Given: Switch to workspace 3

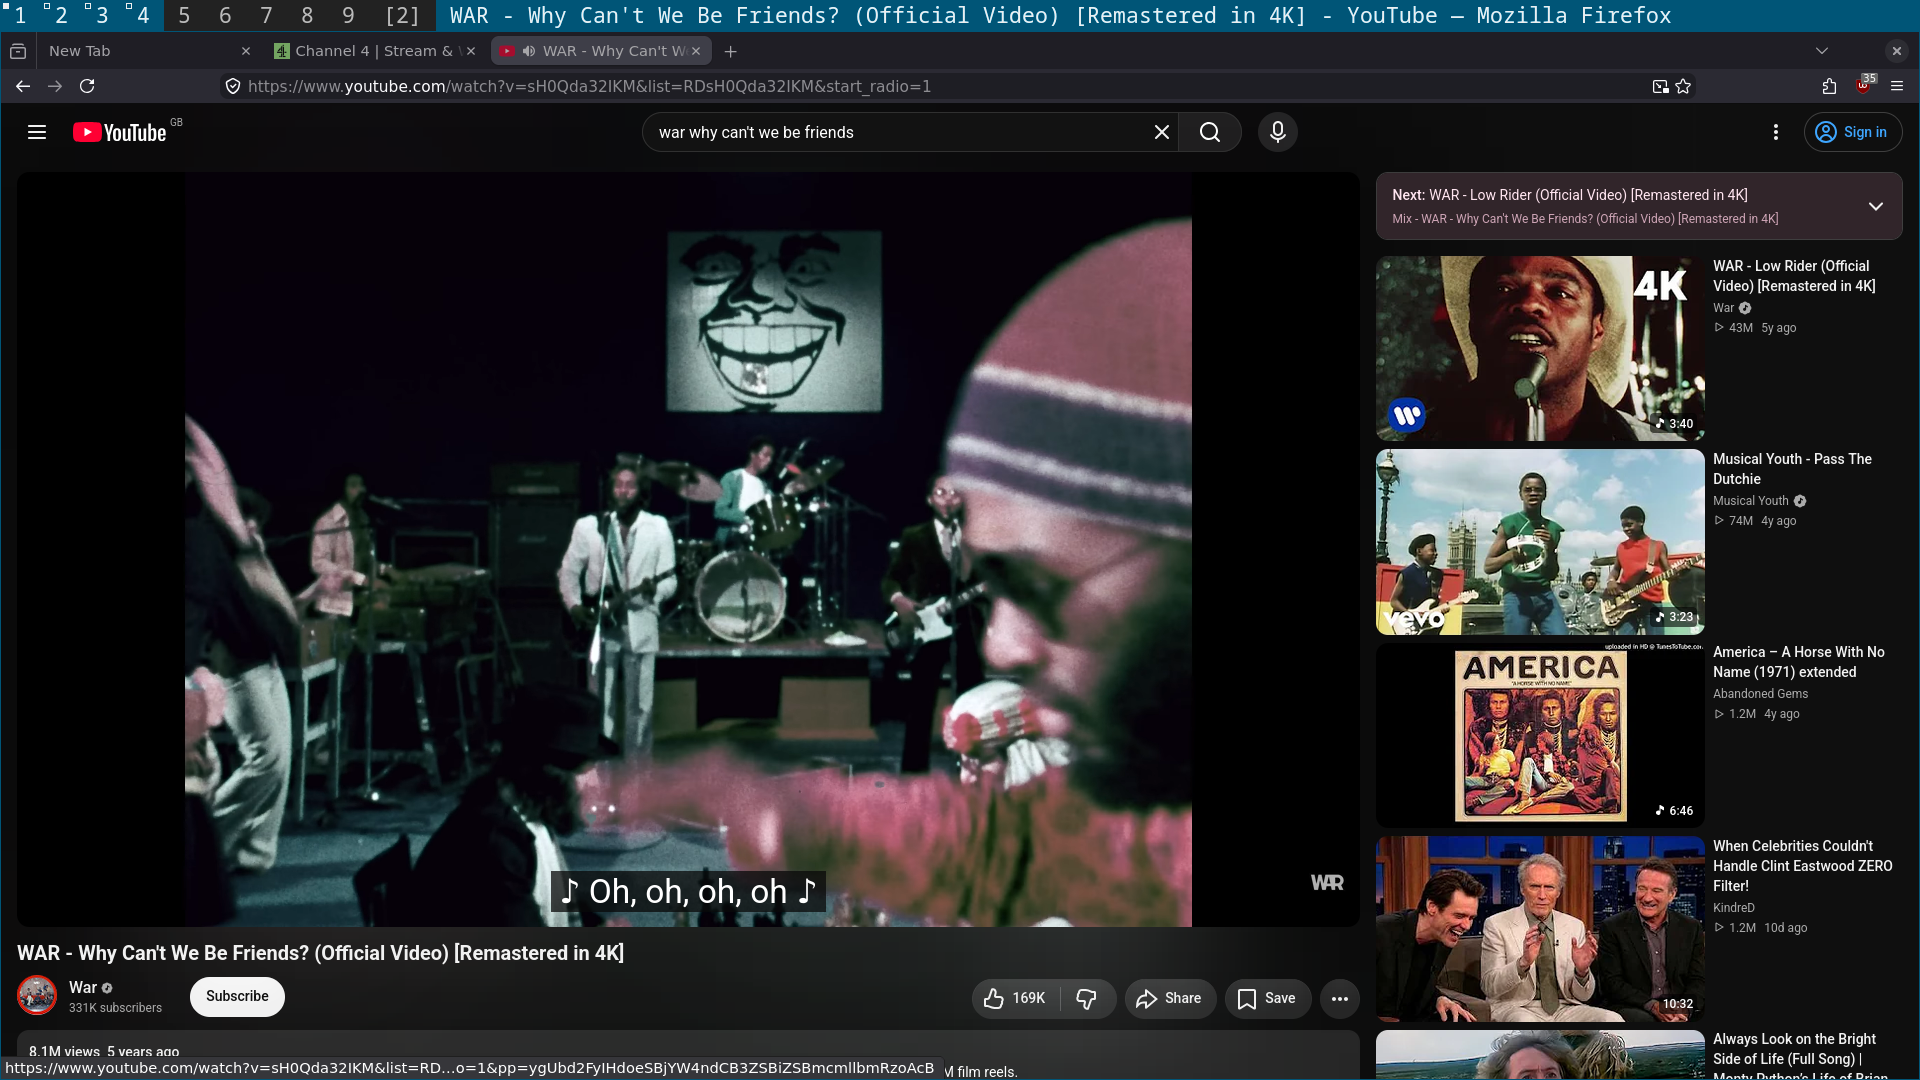Looking at the screenshot, I should (100, 15).
